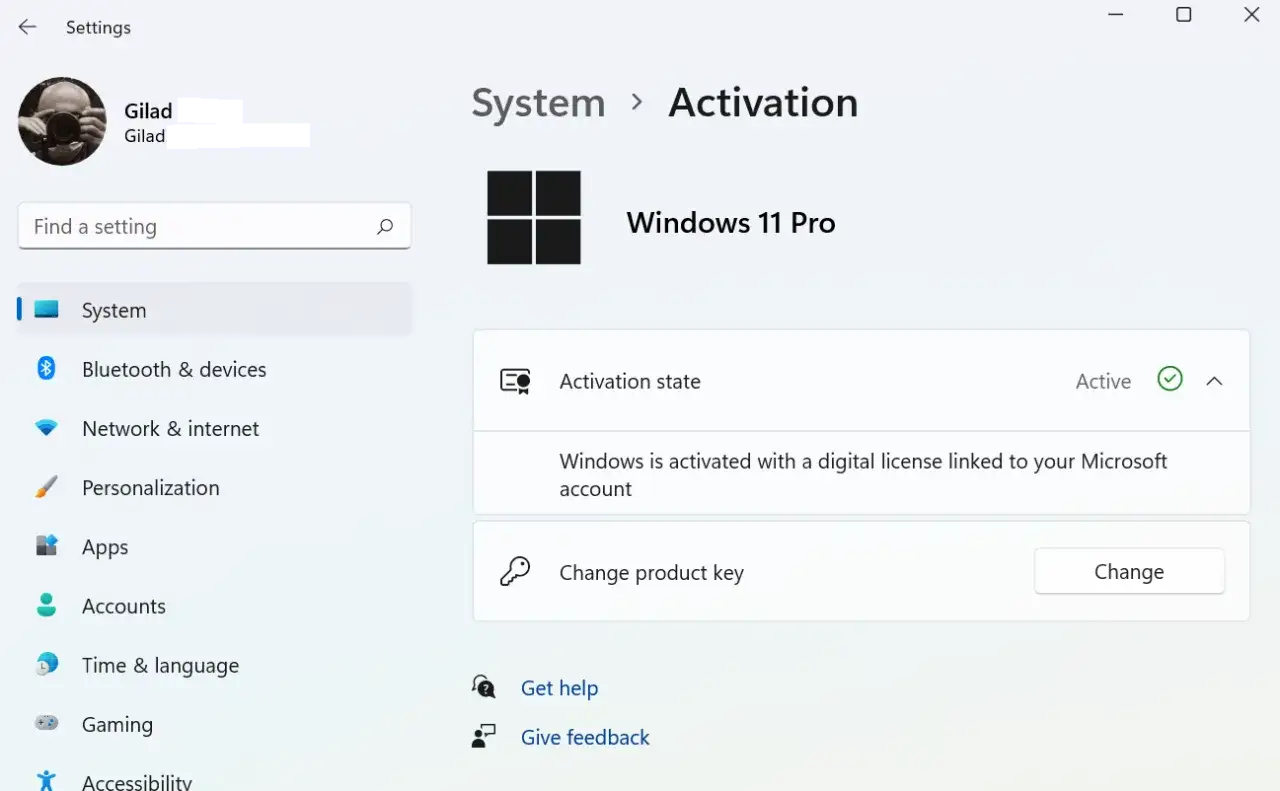The height and width of the screenshot is (791, 1280).
Task: Open Accessibility label in sidebar
Action: pos(137,782)
